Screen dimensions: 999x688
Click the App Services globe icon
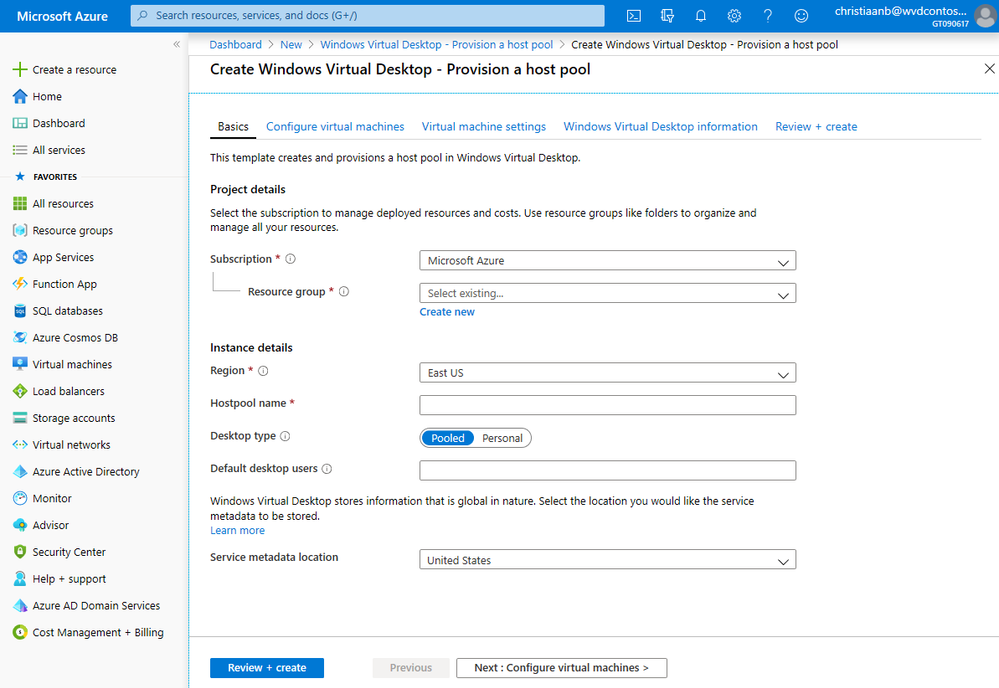(x=20, y=257)
